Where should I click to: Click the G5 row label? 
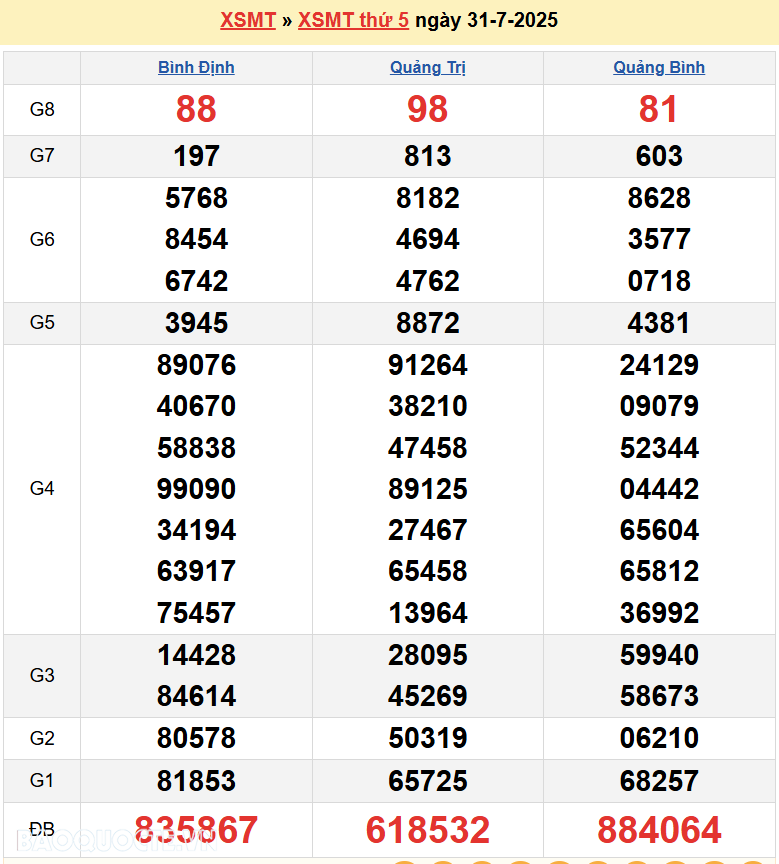tap(42, 323)
